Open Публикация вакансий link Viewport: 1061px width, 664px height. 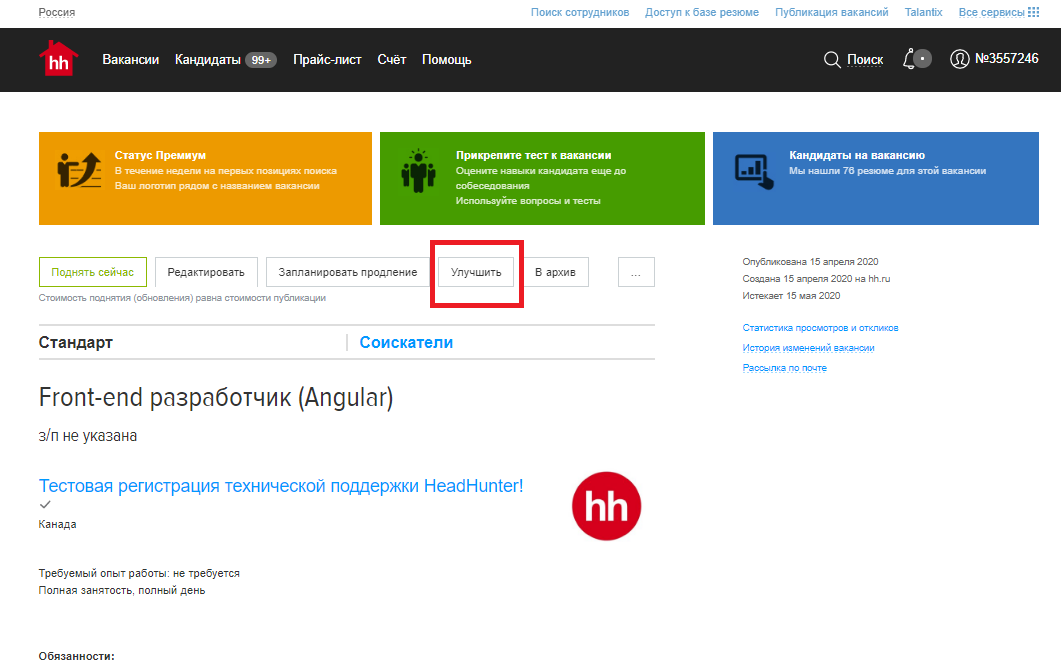click(x=832, y=12)
